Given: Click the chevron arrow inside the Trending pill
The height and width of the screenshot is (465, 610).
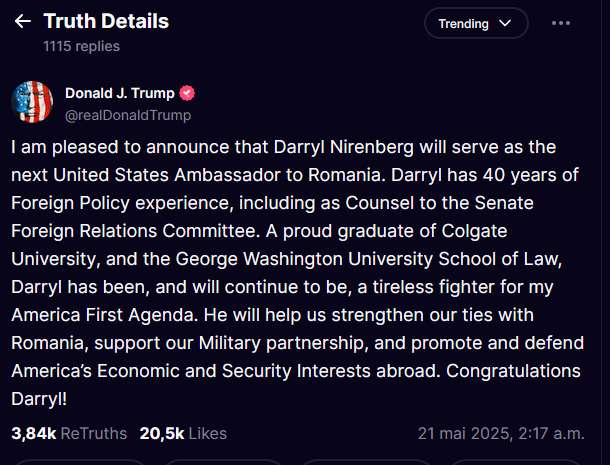Looking at the screenshot, I should 505,23.
